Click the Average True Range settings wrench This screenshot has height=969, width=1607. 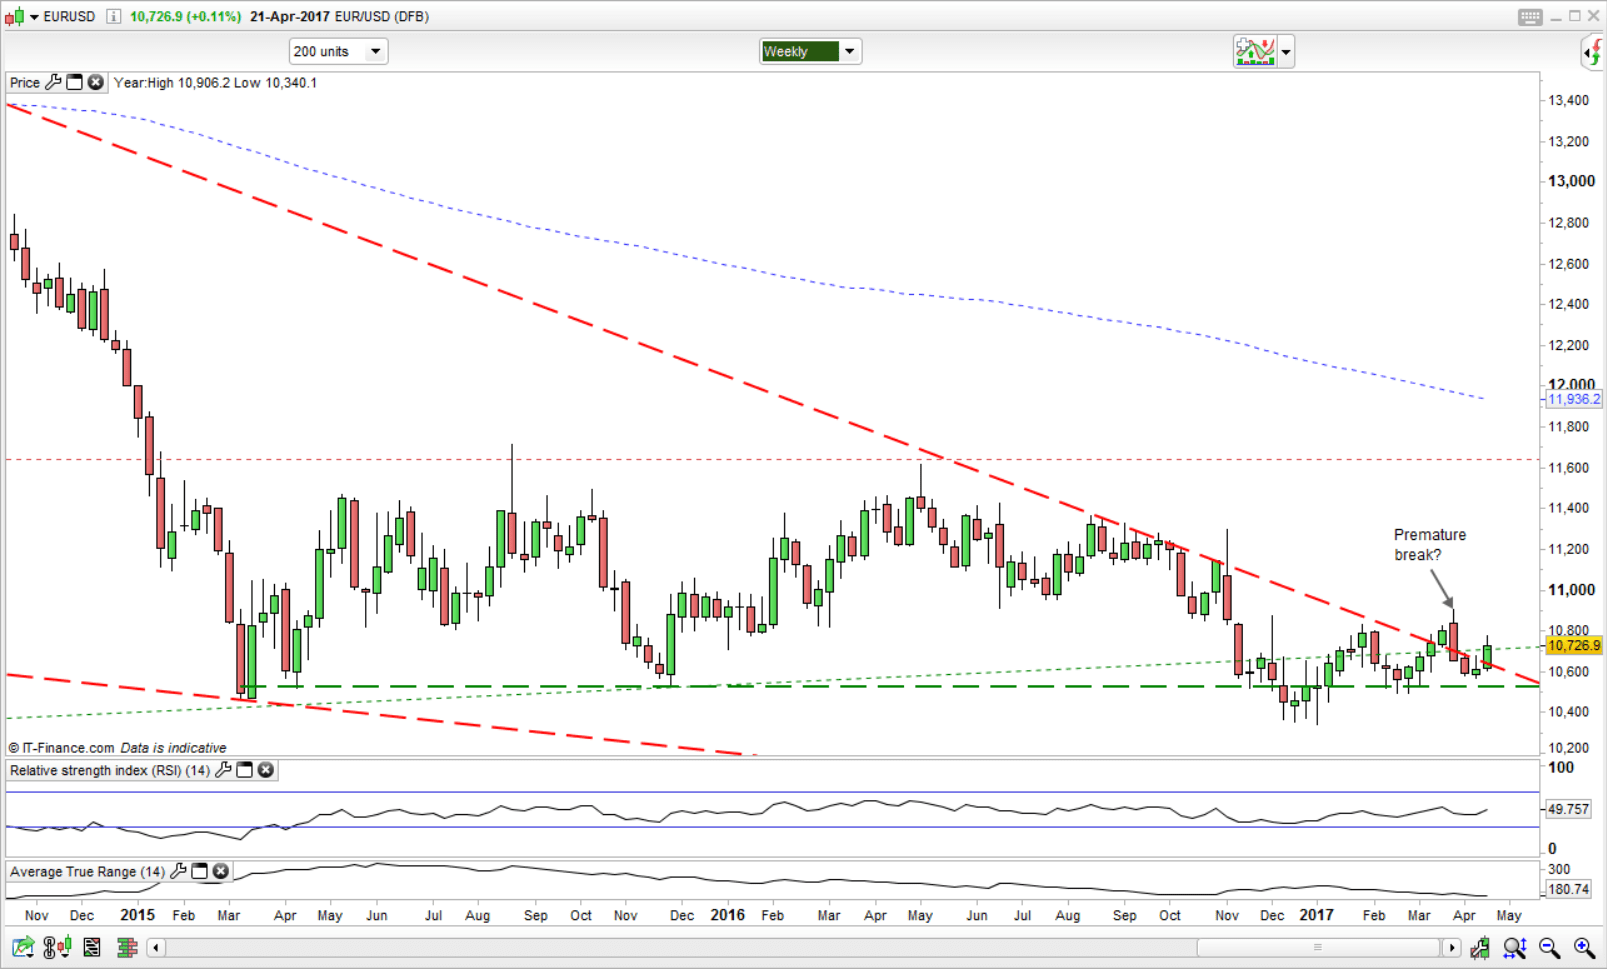click(x=180, y=871)
